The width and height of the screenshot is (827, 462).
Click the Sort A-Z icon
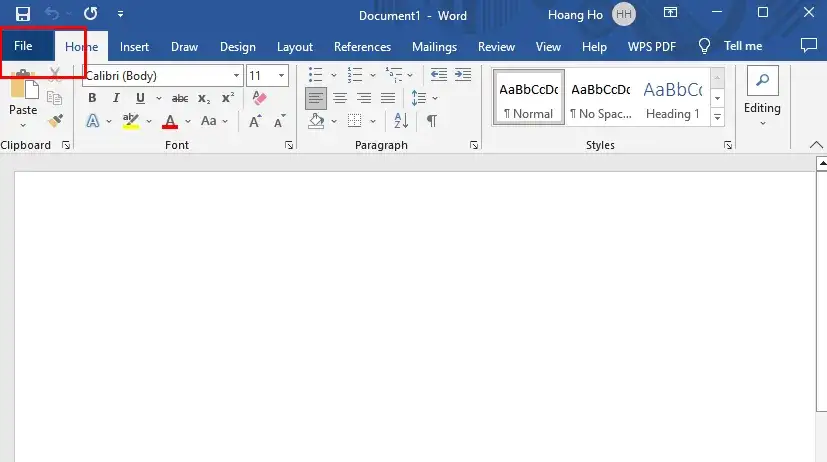tap(401, 121)
